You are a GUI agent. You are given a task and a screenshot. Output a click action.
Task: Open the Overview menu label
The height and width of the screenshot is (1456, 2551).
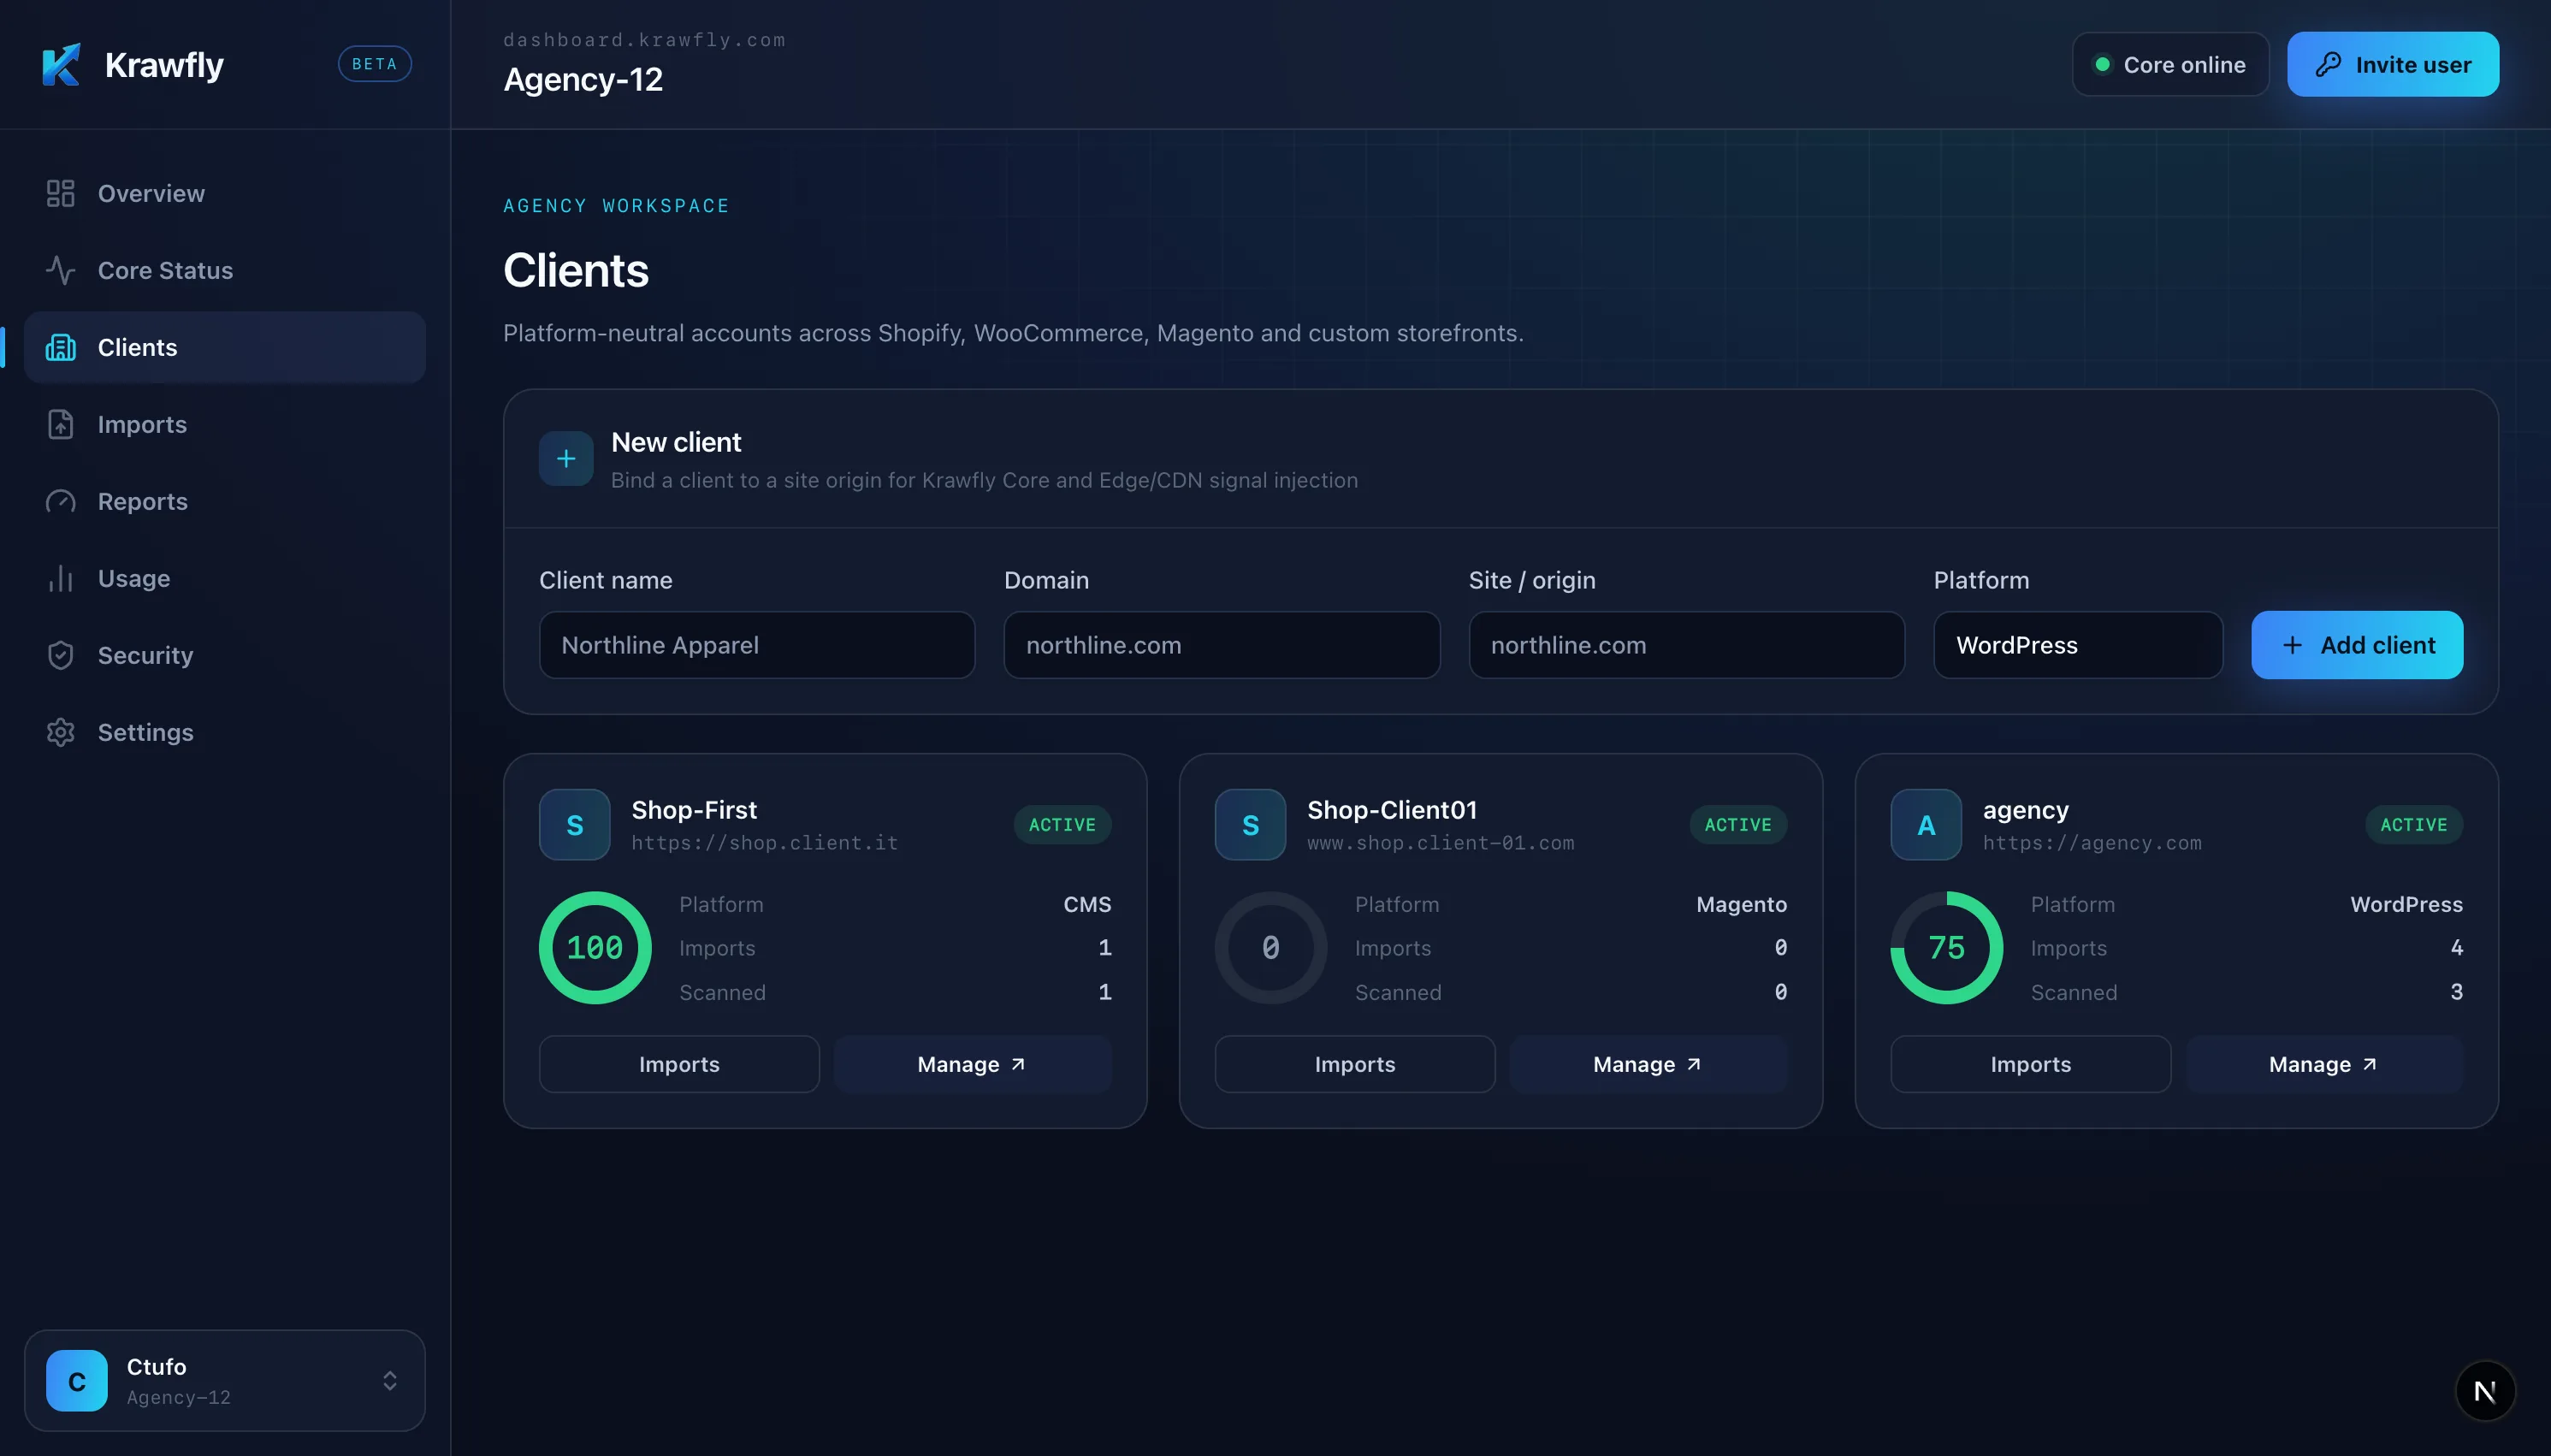(x=151, y=193)
